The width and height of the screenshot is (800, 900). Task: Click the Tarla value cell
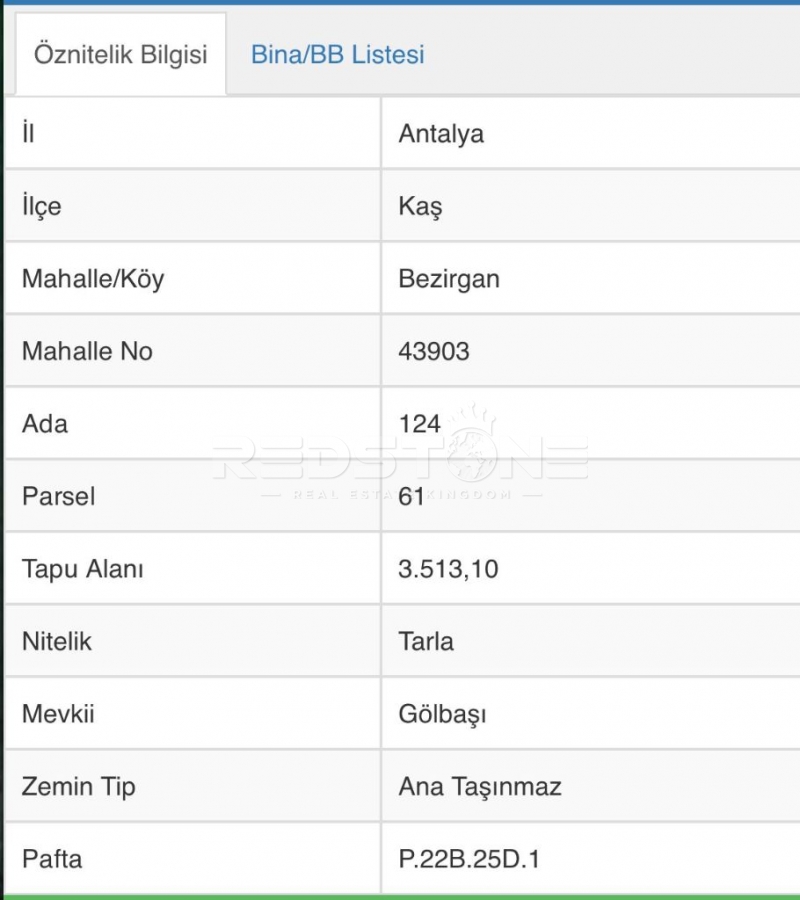click(x=426, y=641)
